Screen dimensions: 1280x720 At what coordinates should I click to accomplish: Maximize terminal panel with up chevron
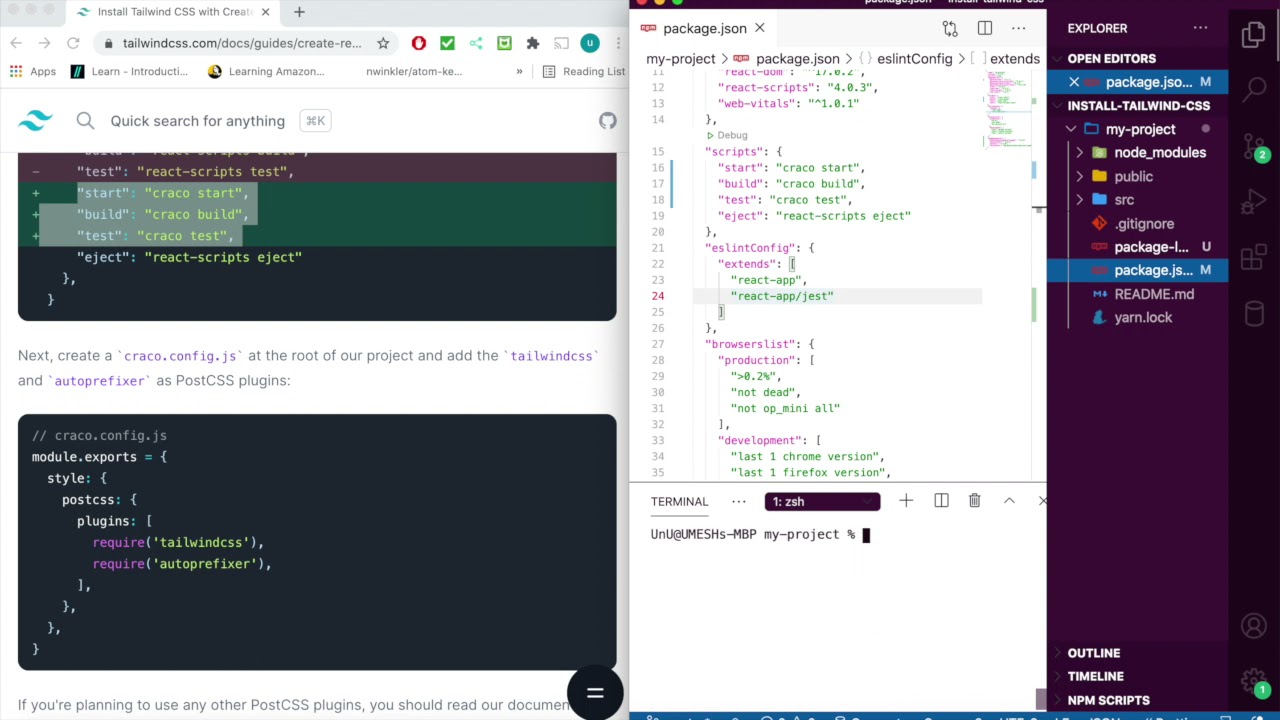pyautogui.click(x=1009, y=501)
